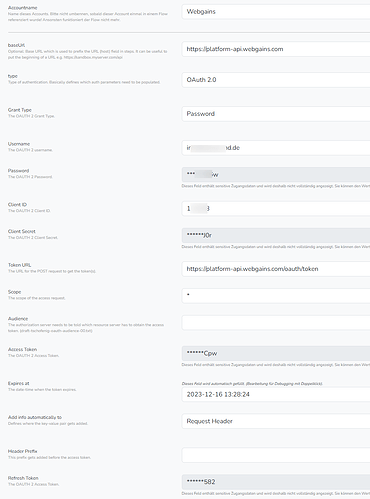Focus the empty Header Prefix field
The image size is (370, 499).
coord(276,455)
